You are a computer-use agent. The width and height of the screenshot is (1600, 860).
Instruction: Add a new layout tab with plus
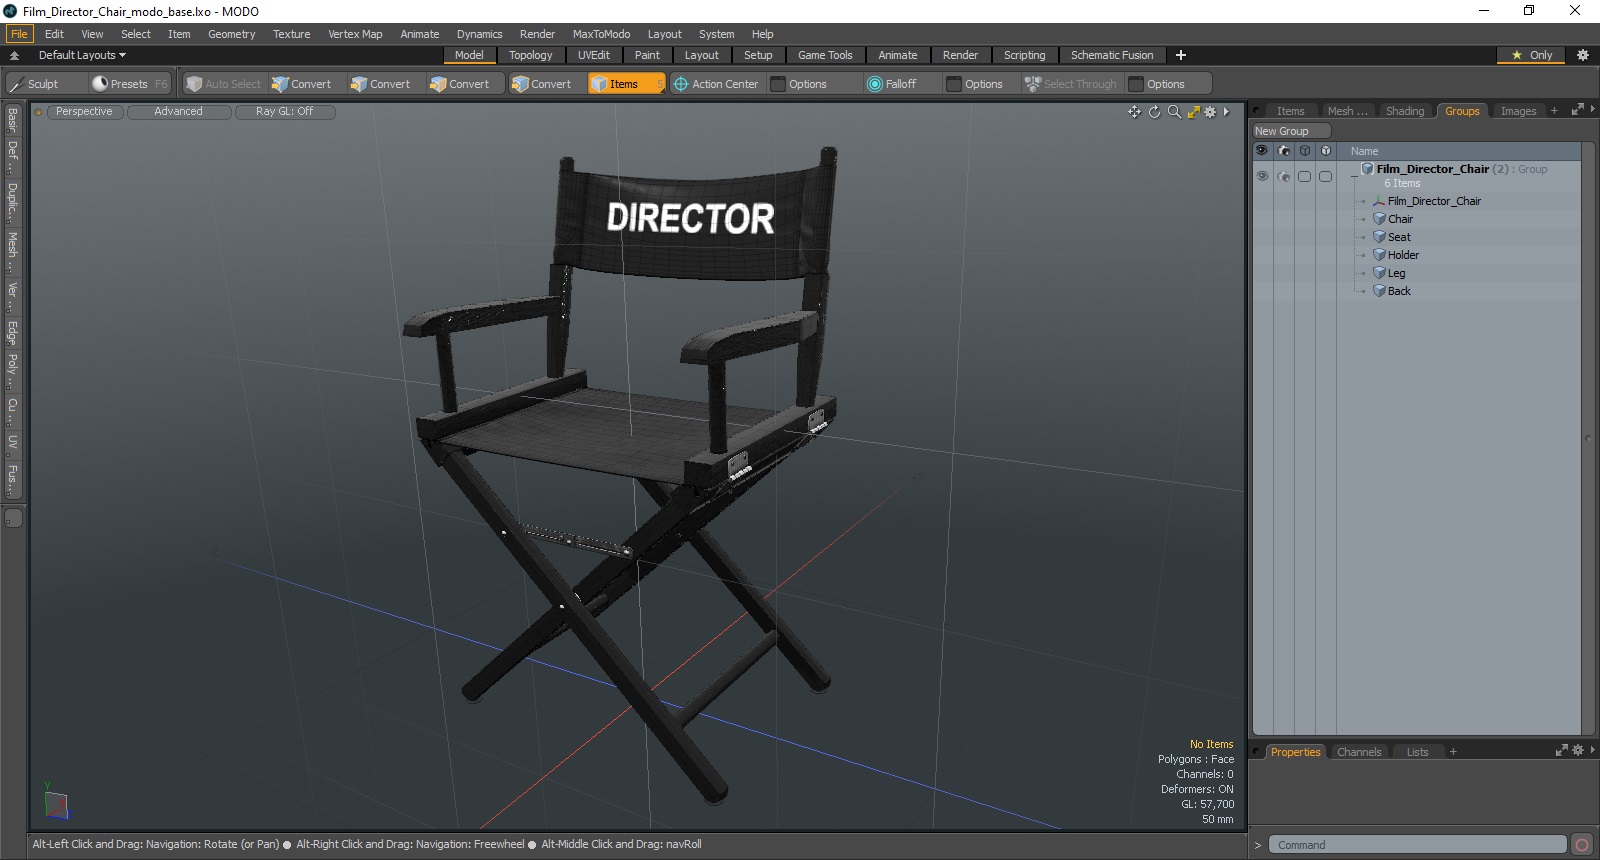(1181, 55)
